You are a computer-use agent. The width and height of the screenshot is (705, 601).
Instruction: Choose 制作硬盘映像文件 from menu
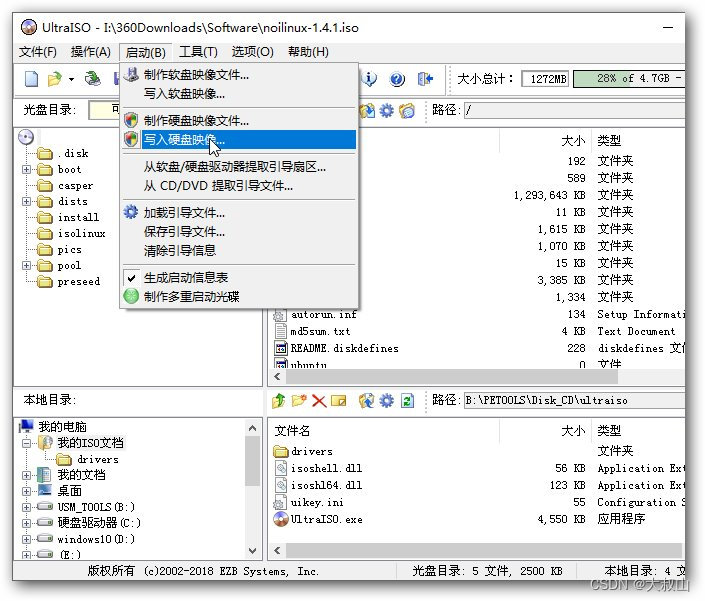coord(239,120)
